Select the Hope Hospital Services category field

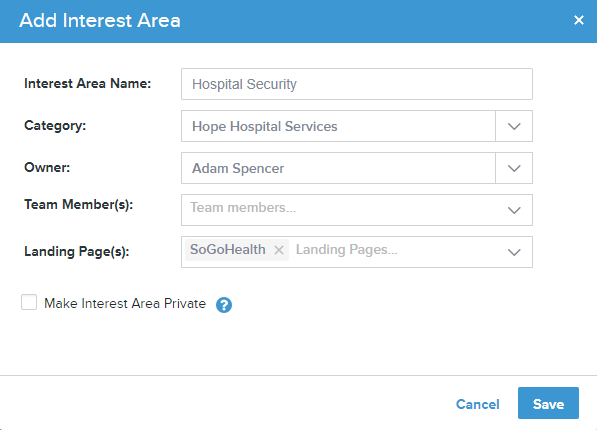(338, 126)
